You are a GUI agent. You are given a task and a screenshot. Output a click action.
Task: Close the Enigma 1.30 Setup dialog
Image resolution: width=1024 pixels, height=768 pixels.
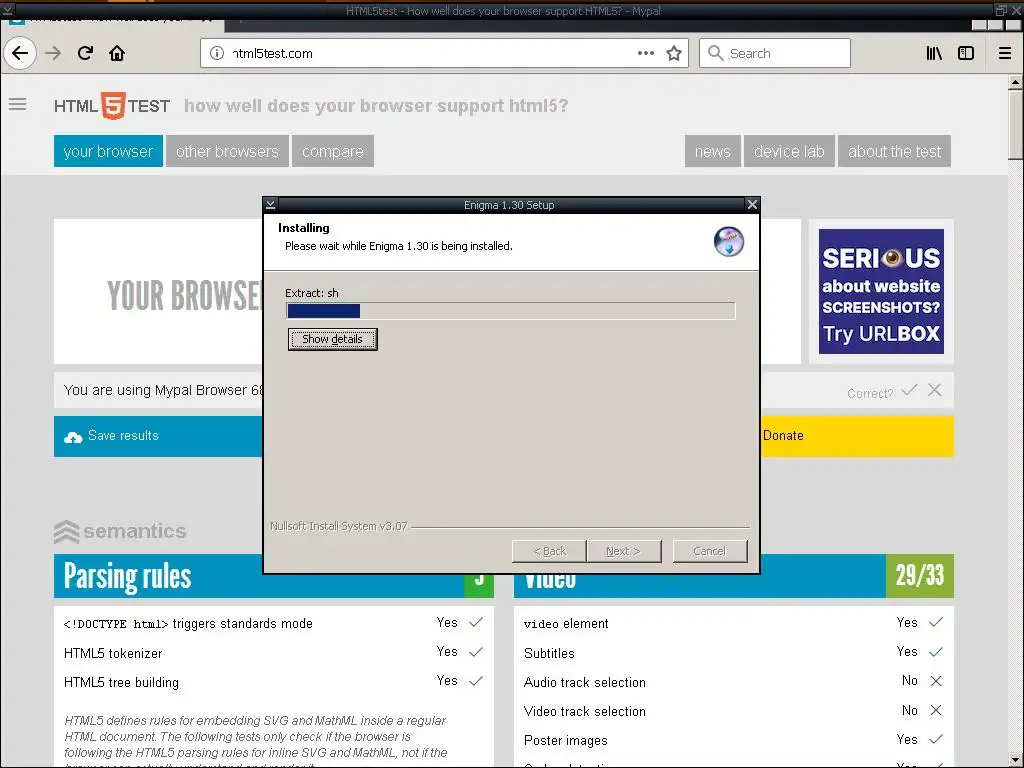pos(752,204)
